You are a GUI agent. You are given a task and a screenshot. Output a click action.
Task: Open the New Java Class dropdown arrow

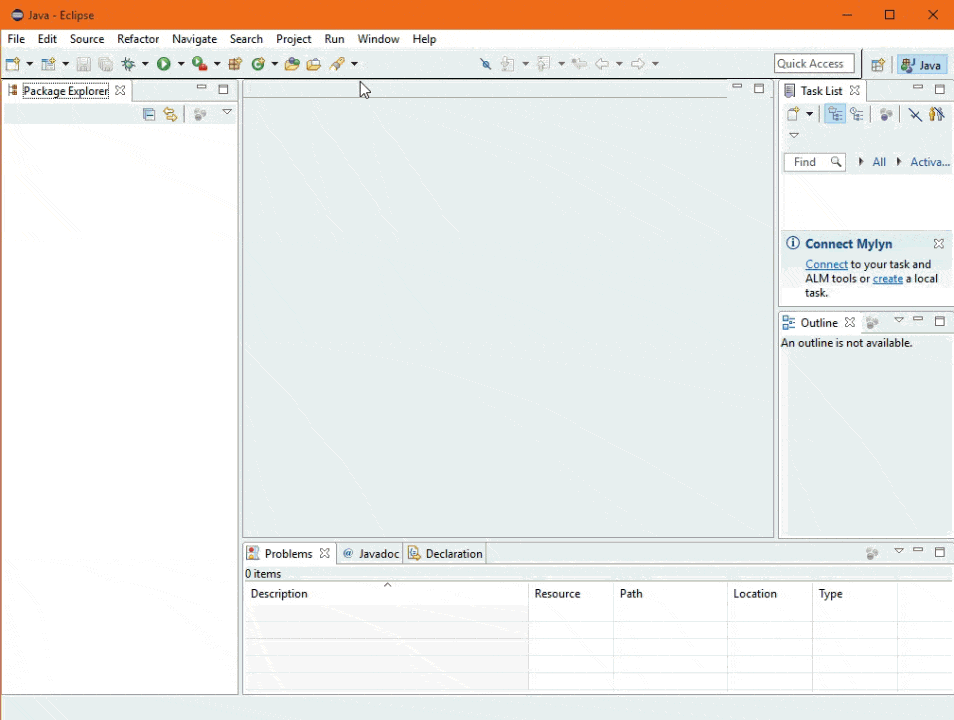274,64
